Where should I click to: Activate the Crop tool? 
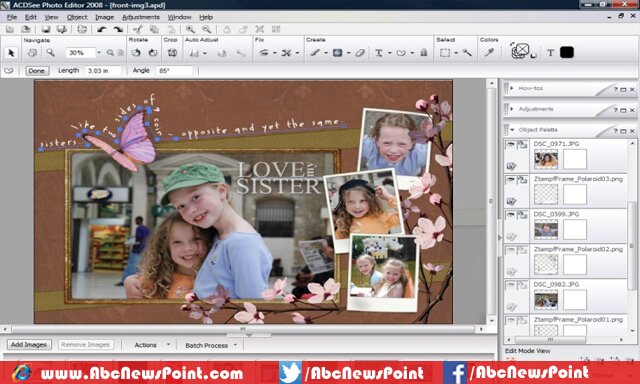click(x=172, y=53)
